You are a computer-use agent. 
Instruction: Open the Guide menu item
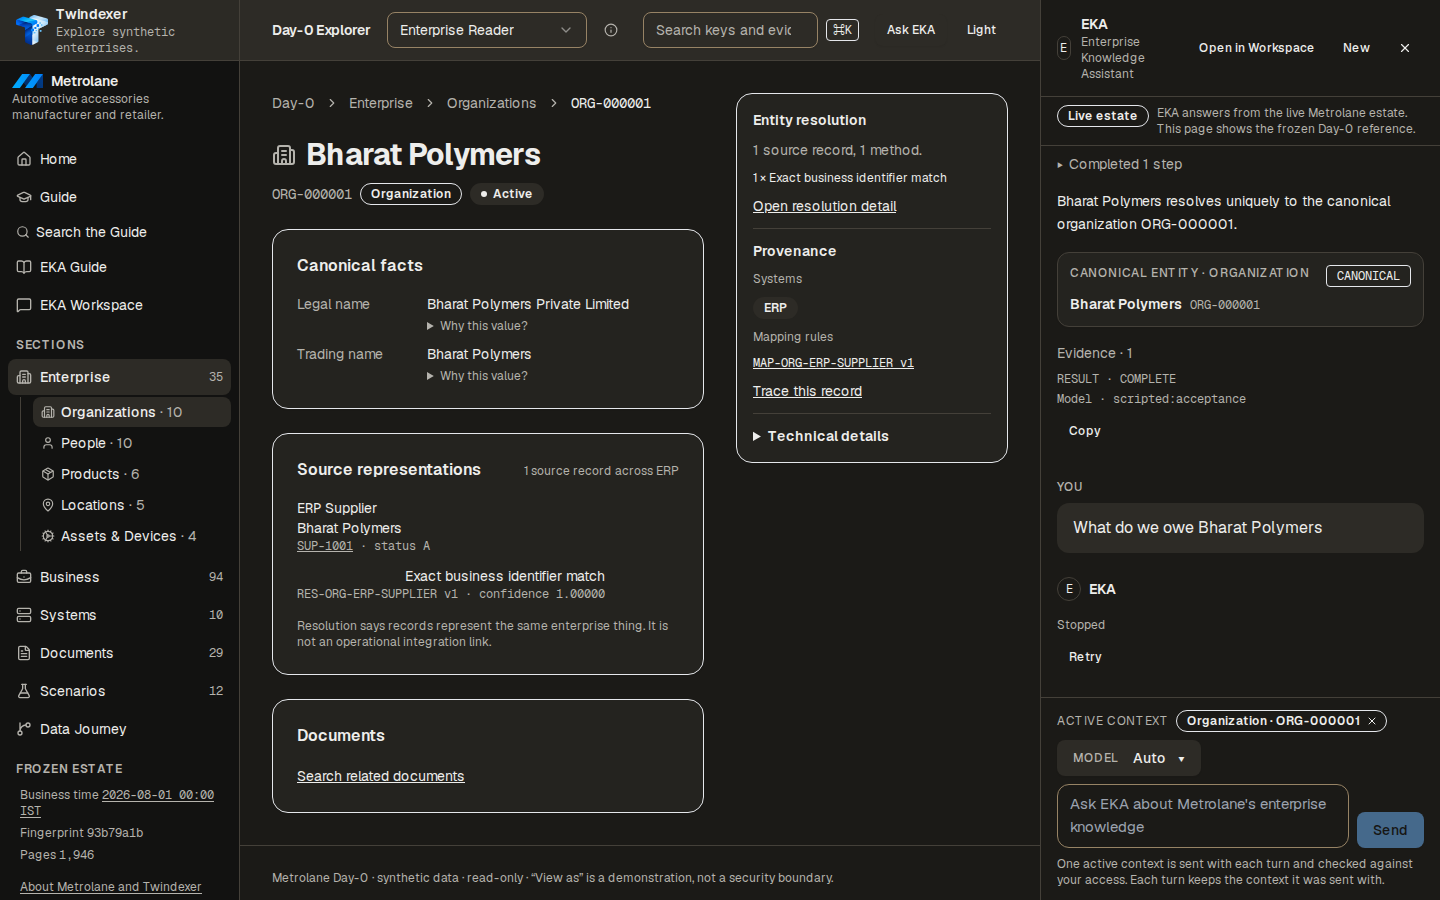[120, 197]
